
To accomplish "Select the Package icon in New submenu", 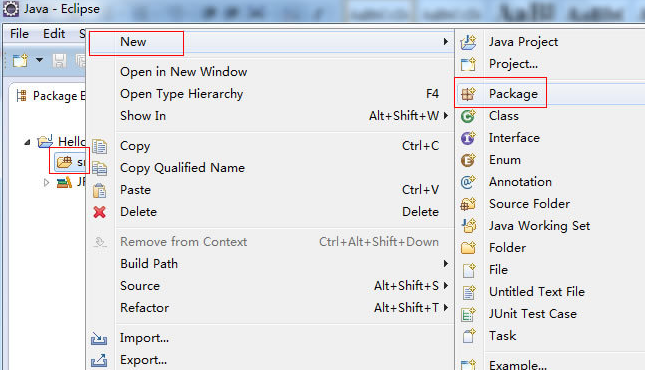I will [468, 94].
